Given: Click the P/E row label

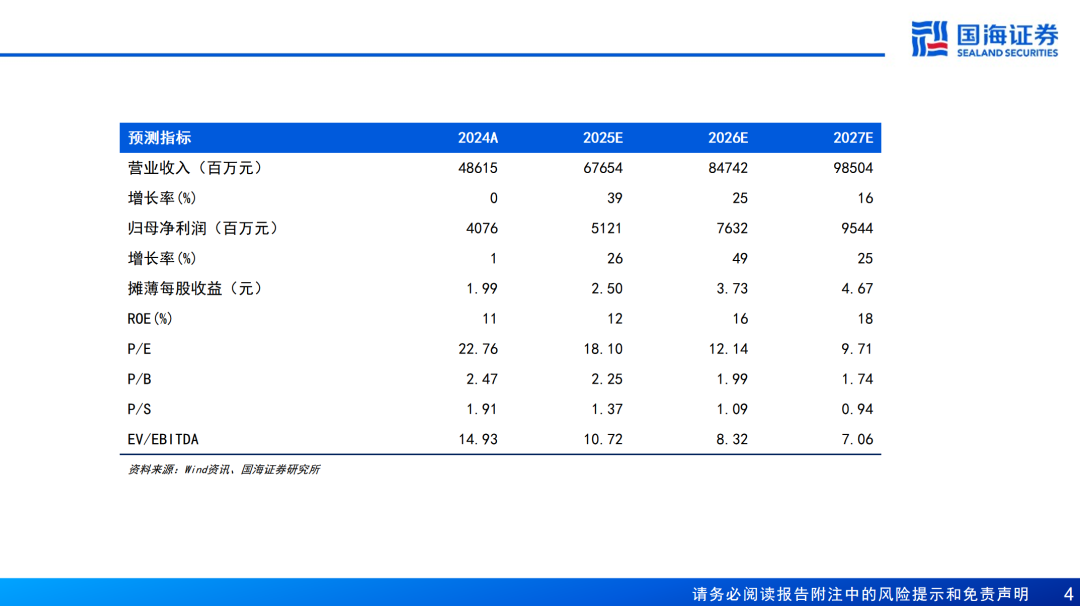Looking at the screenshot, I should pos(139,349).
